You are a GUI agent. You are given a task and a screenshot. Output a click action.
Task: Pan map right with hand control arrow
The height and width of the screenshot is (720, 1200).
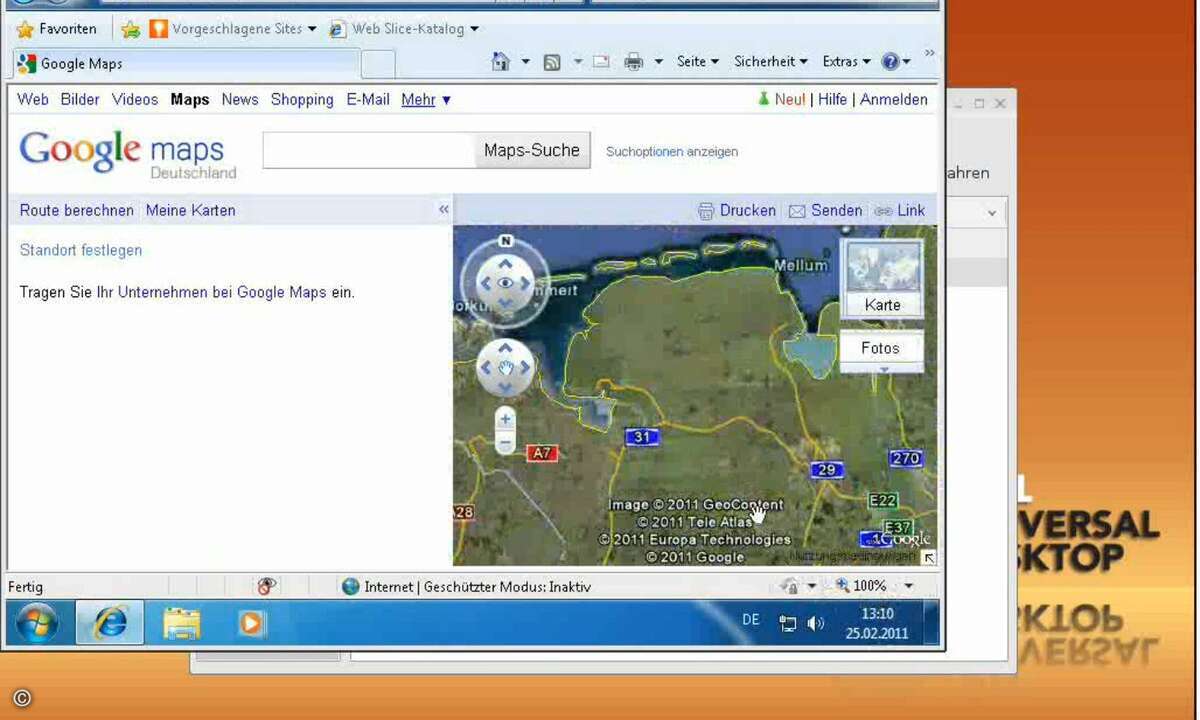pyautogui.click(x=525, y=368)
